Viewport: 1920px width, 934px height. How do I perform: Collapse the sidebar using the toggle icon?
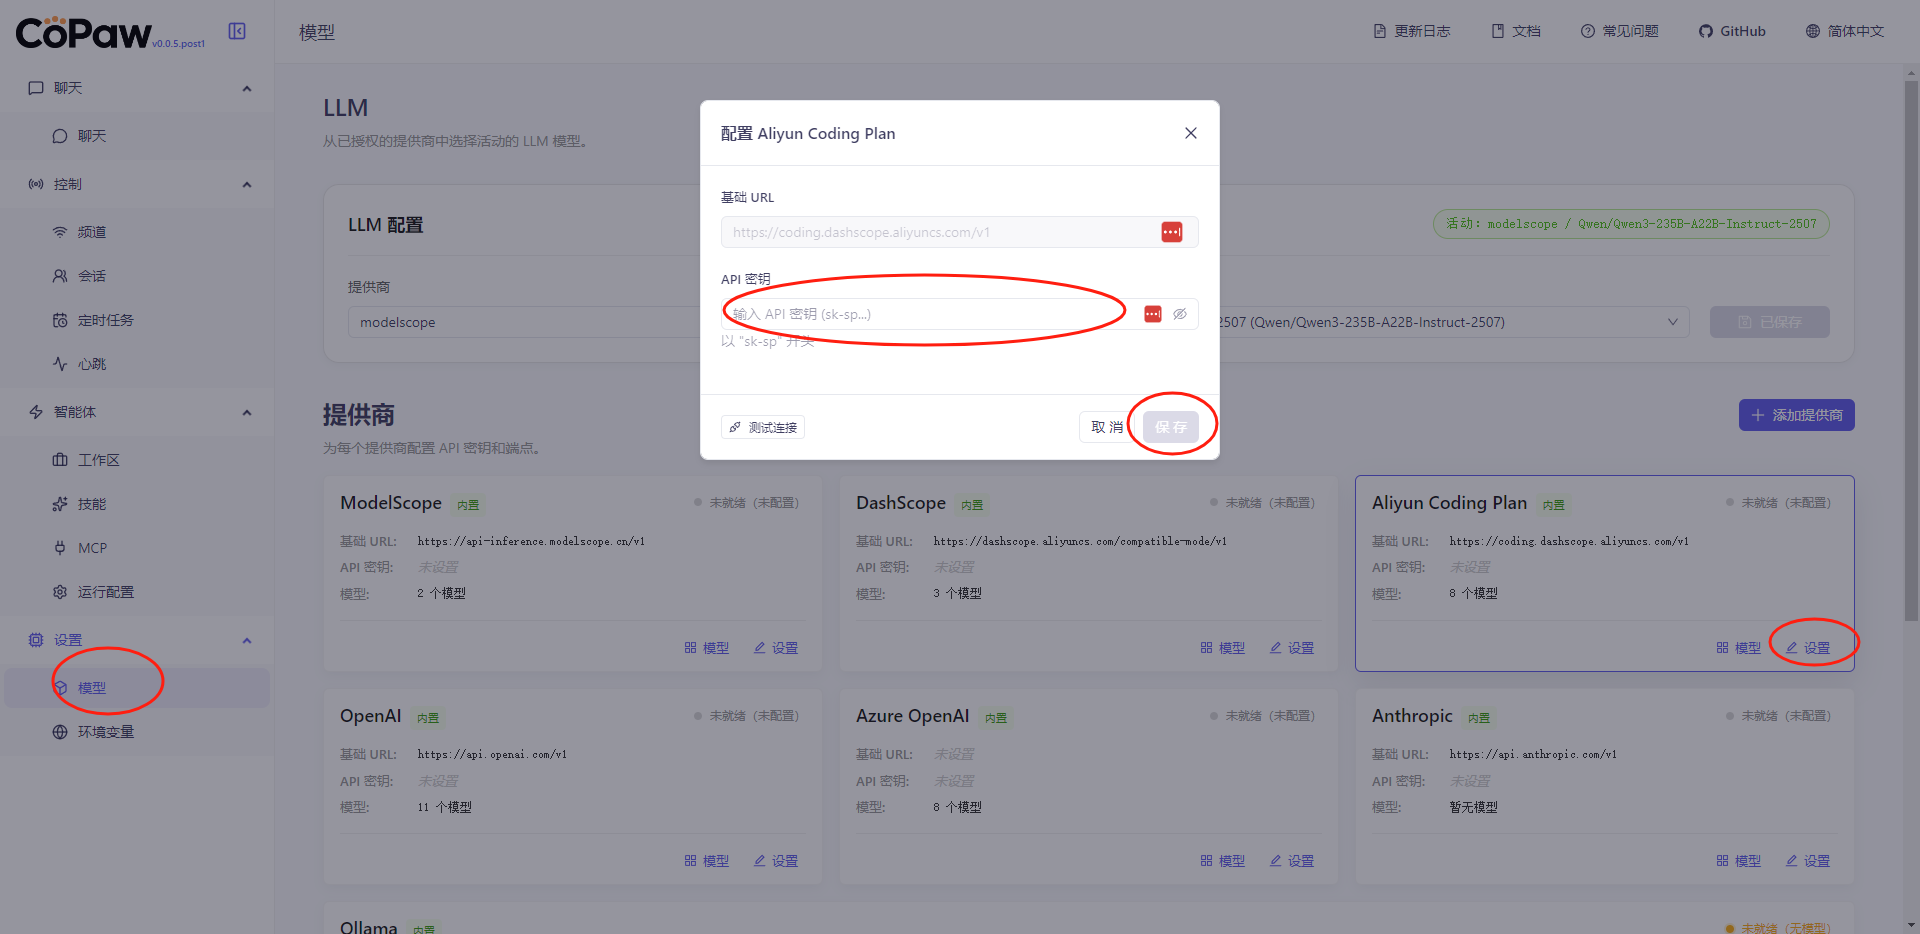(237, 31)
